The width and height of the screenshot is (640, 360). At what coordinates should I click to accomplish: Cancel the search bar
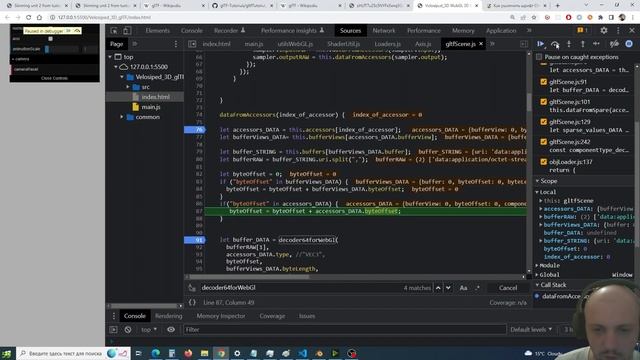(508, 288)
